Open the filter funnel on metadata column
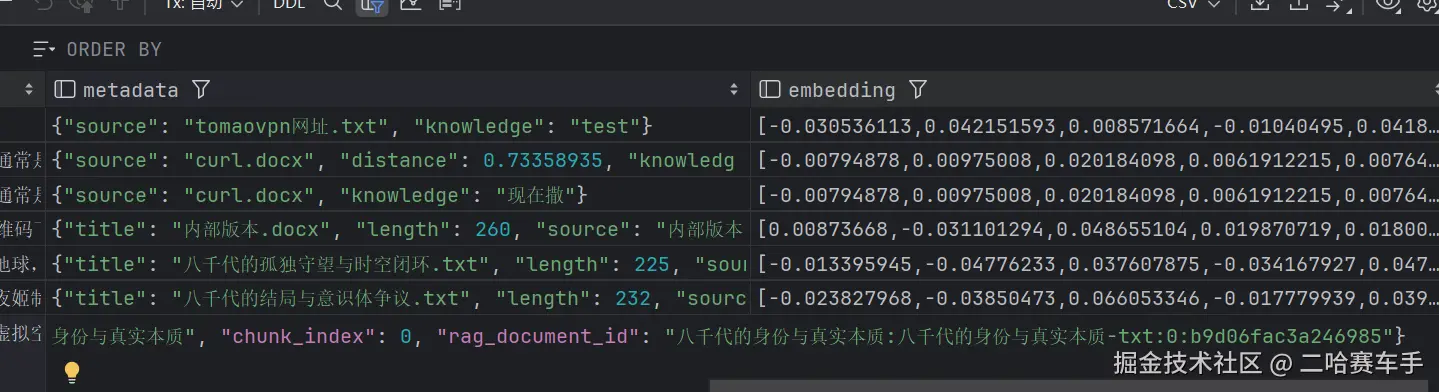1439x392 pixels. pyautogui.click(x=200, y=90)
